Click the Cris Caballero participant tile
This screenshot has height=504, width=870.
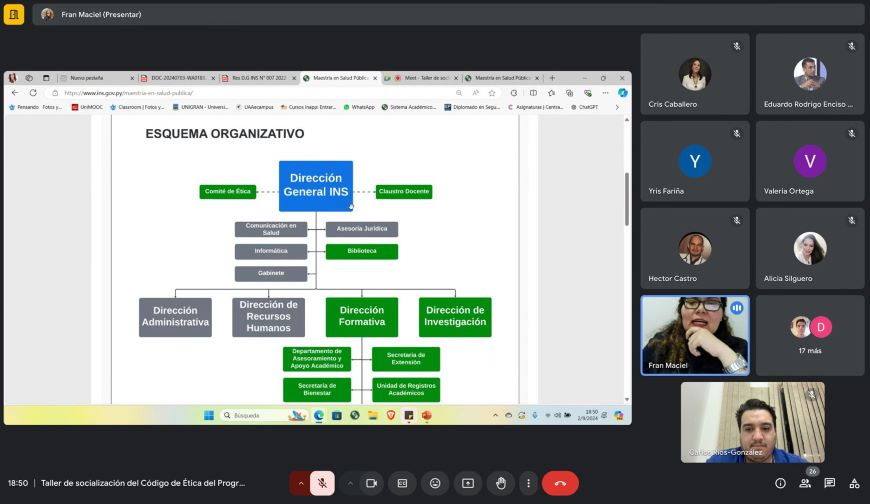[x=695, y=74]
